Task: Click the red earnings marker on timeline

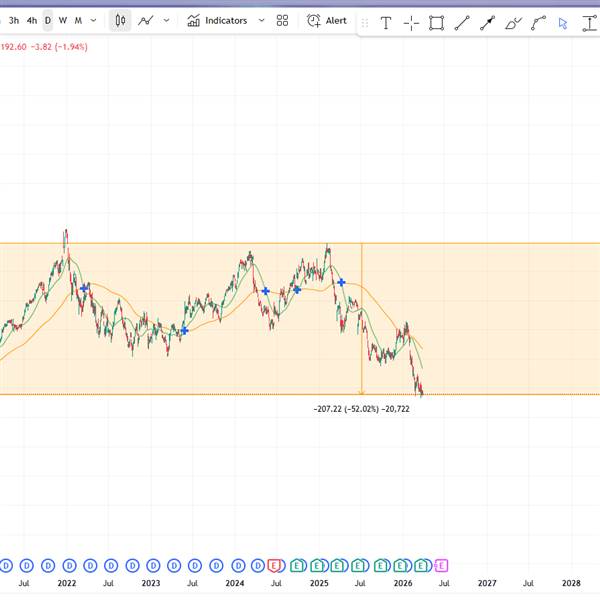Action: (274, 565)
